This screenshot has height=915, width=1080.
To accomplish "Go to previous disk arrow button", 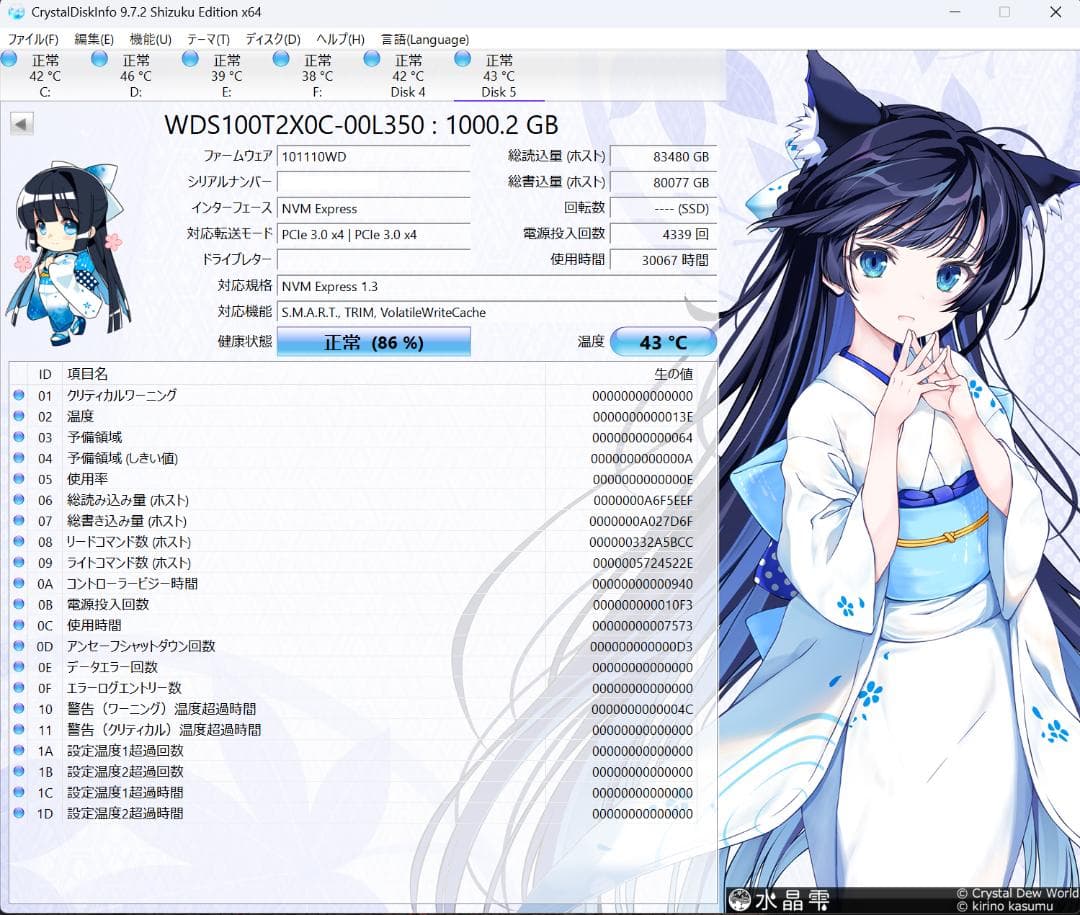I will 21,124.
